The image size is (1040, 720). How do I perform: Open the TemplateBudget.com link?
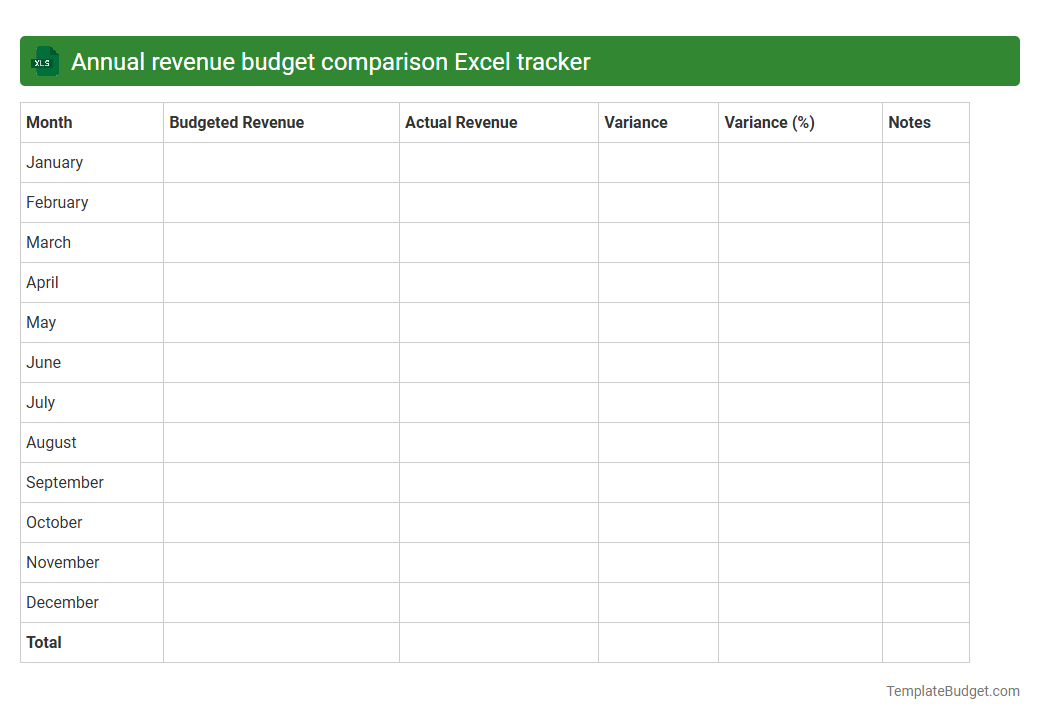(952, 690)
